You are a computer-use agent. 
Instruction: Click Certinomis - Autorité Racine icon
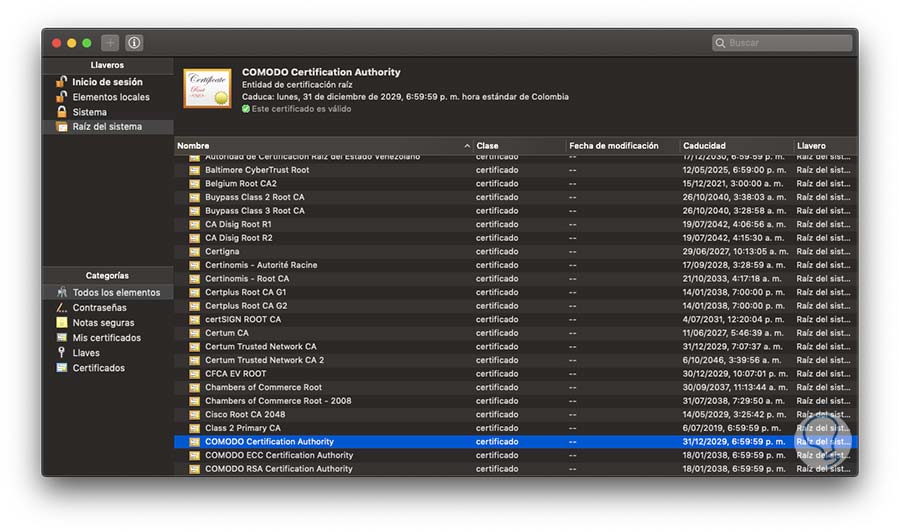(195, 265)
